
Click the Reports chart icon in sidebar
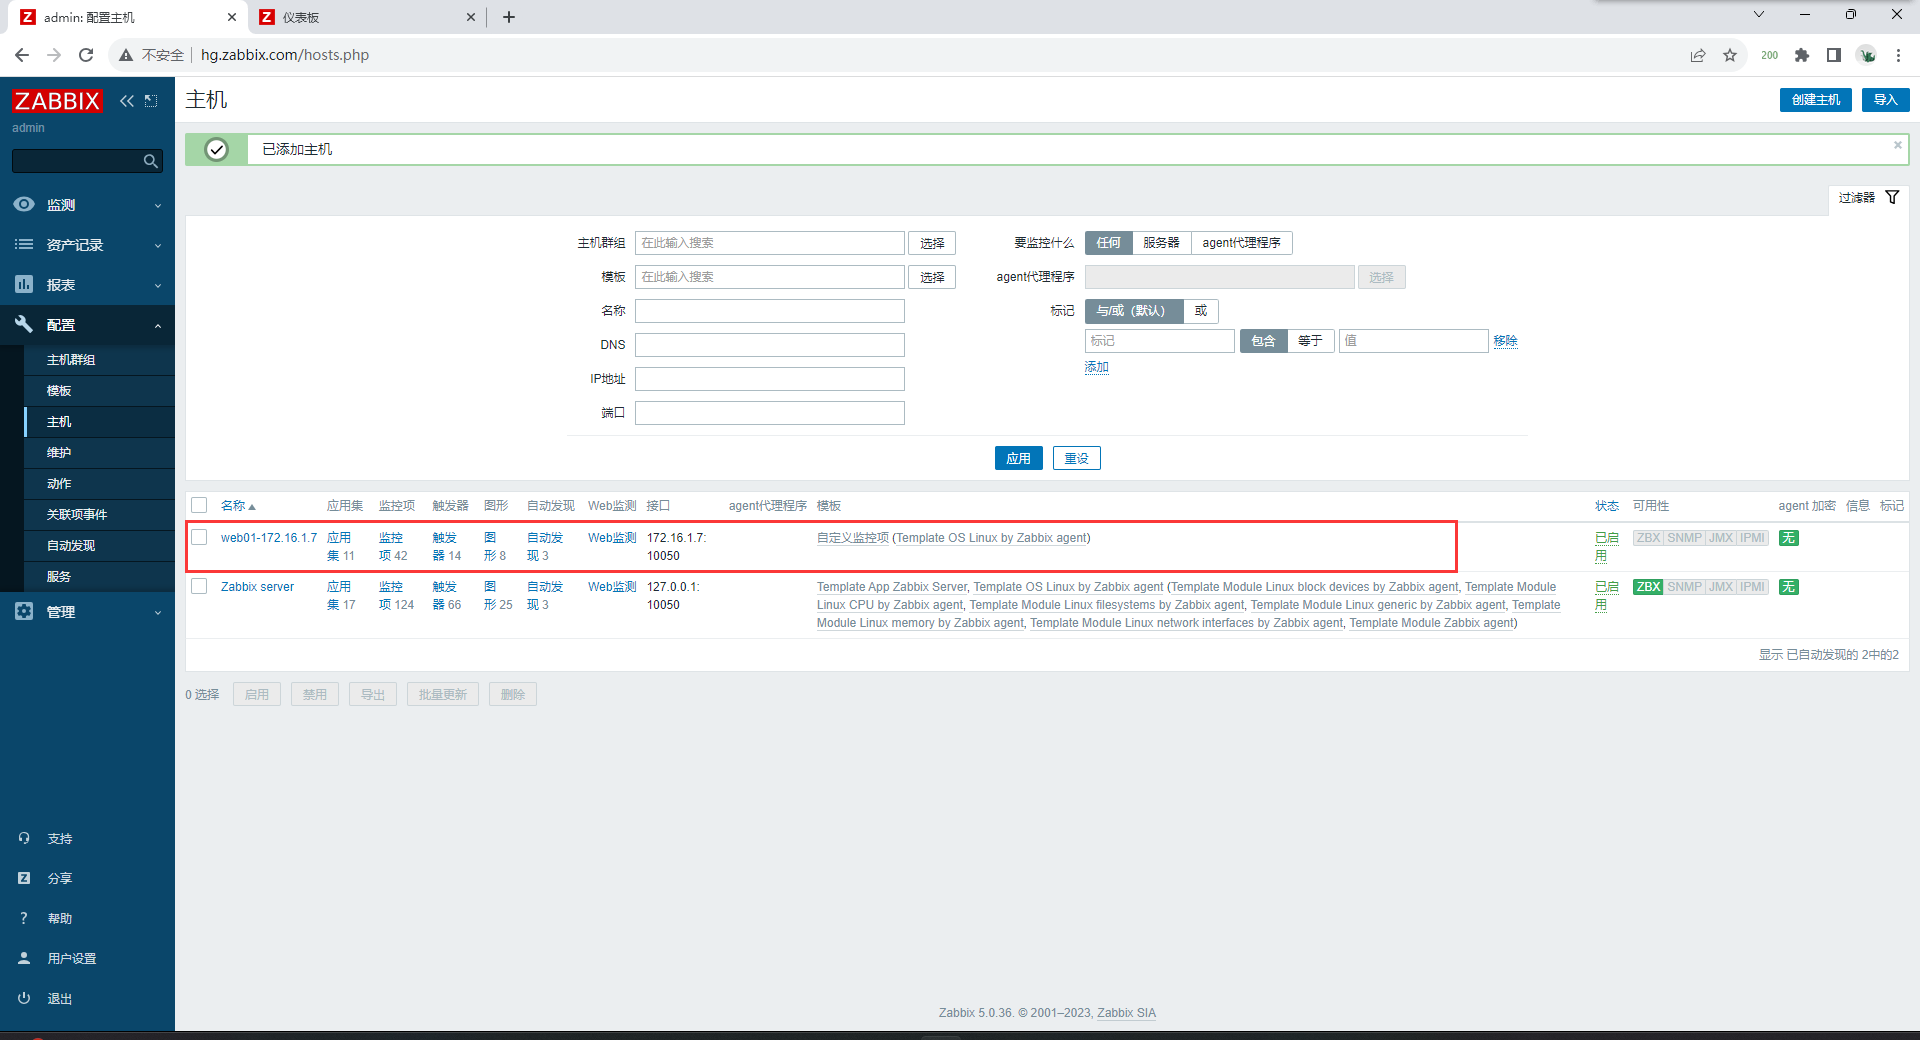pos(24,284)
